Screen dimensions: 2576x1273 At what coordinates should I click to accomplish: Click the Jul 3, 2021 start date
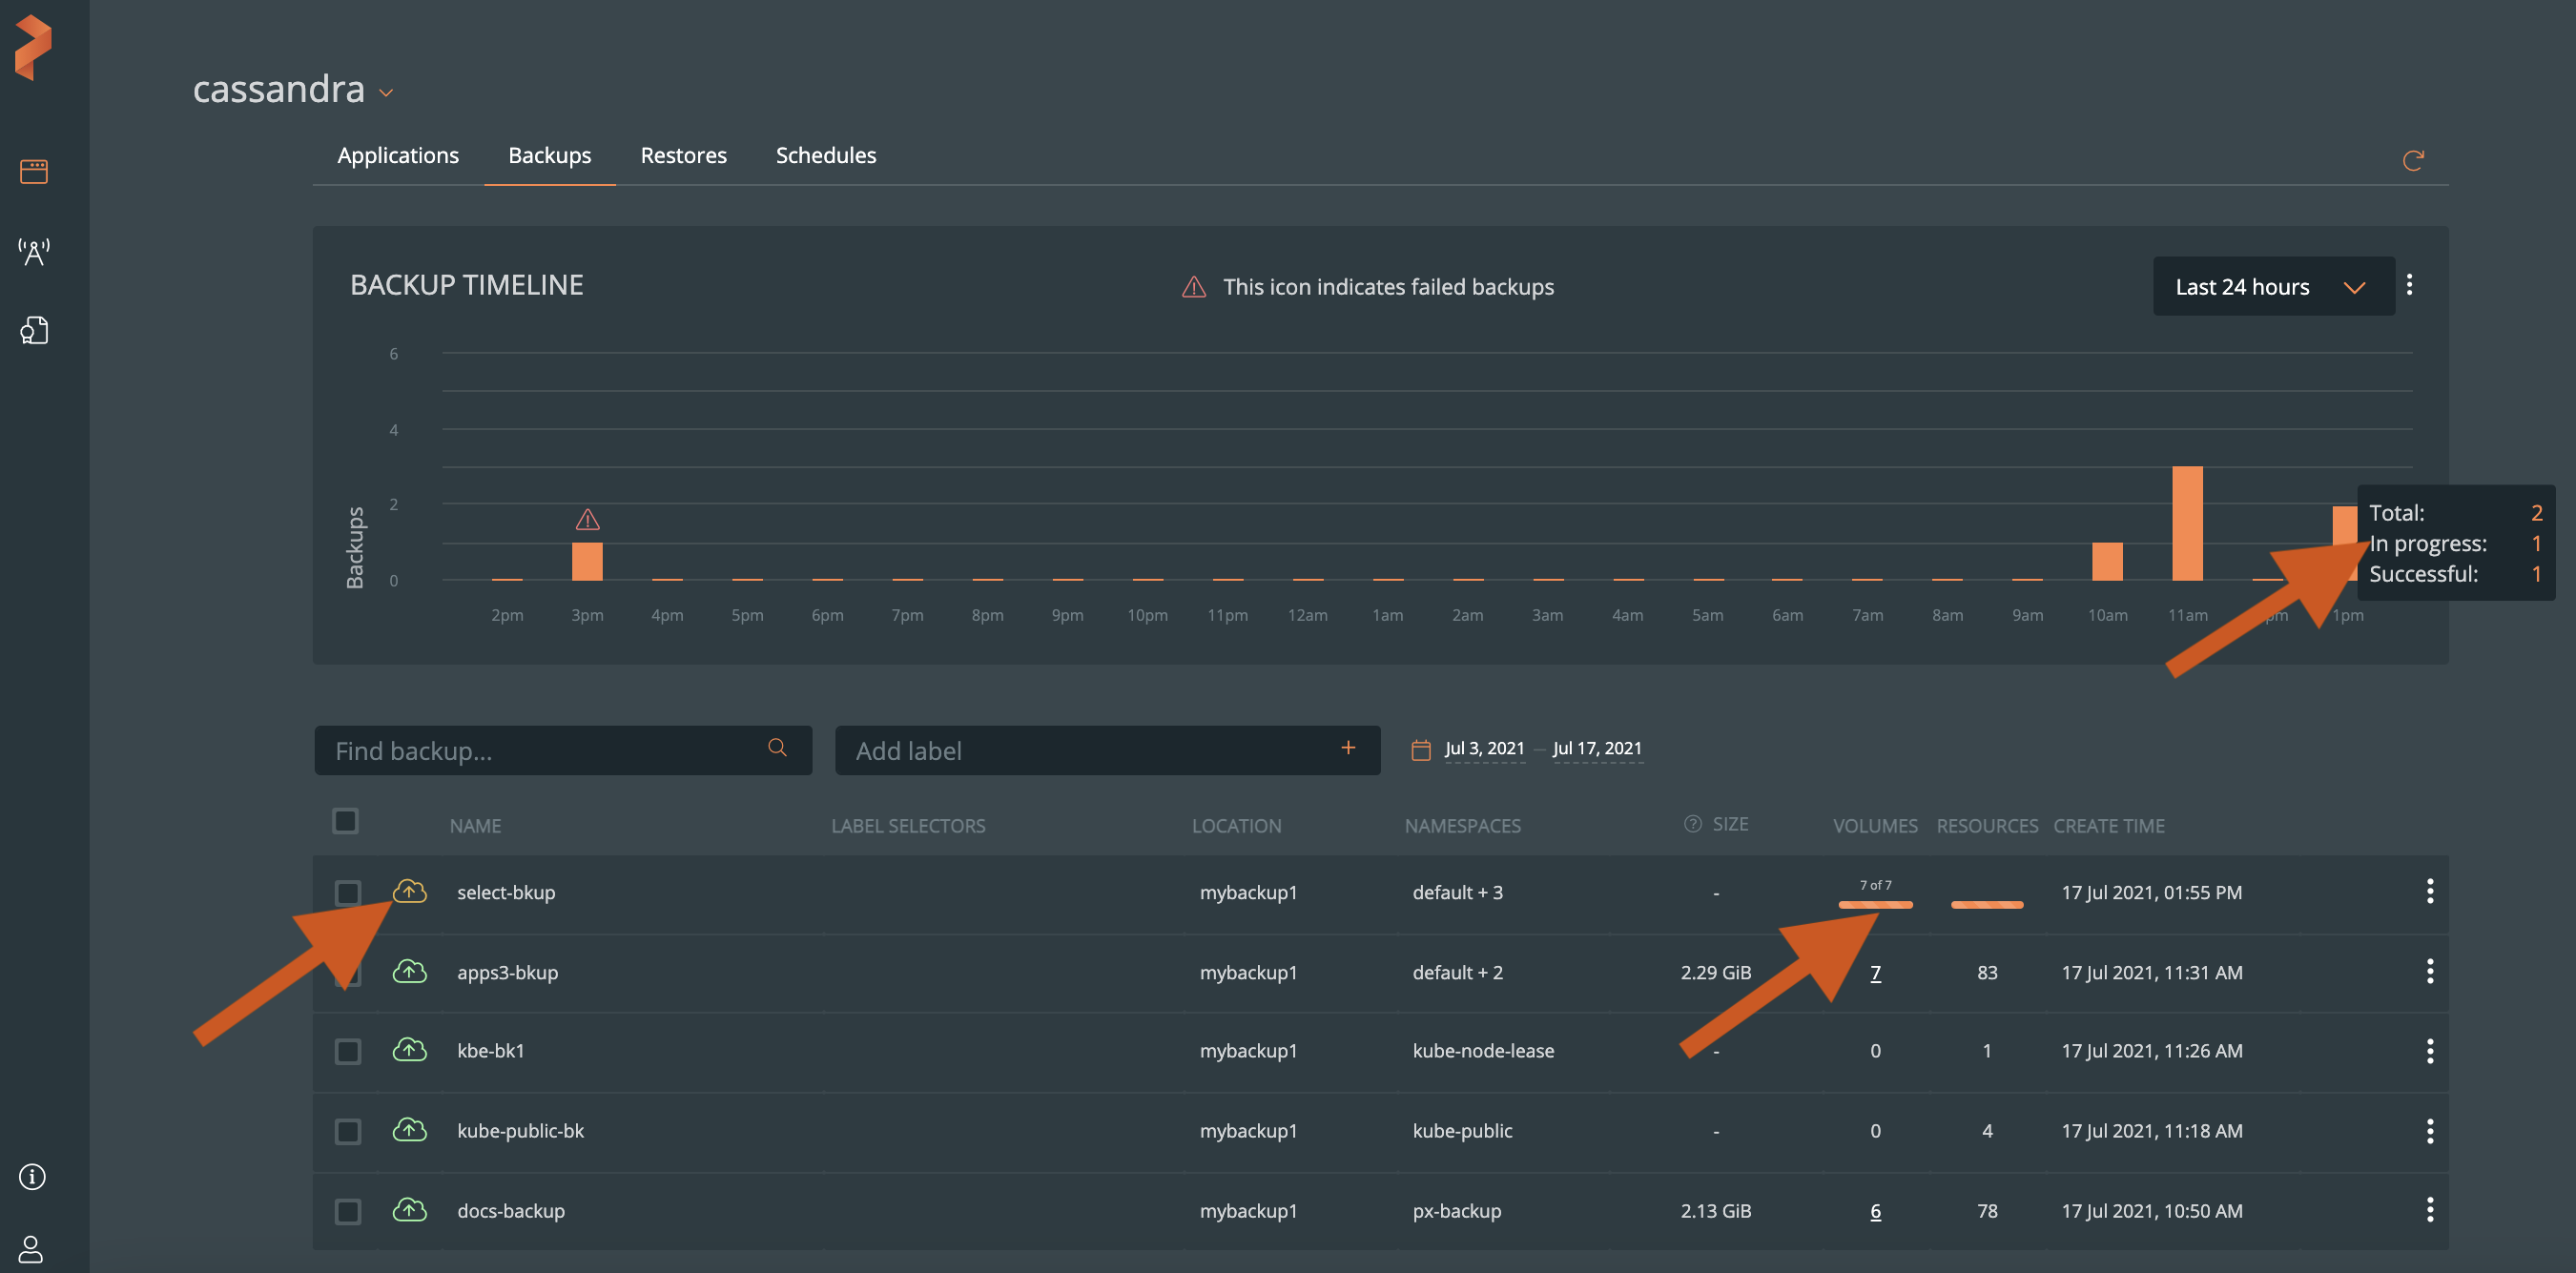click(1484, 748)
